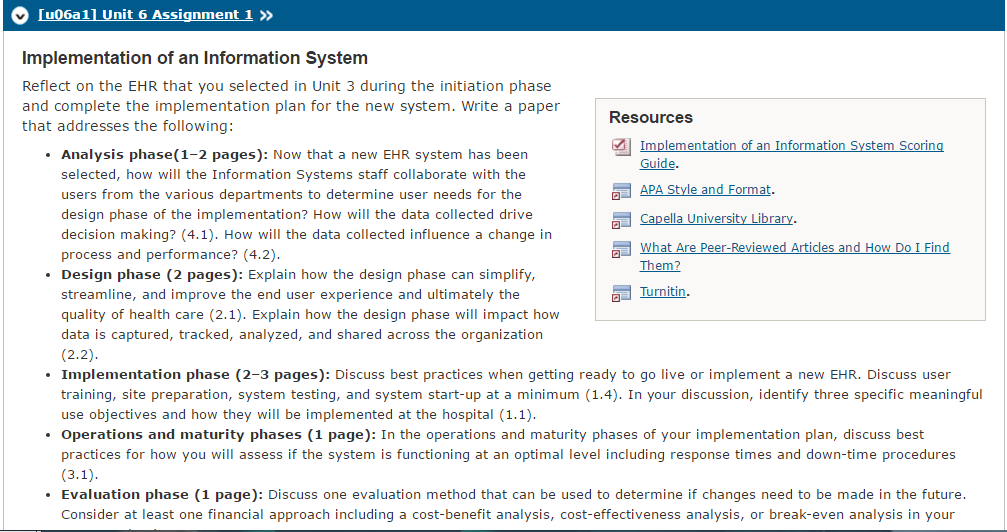Click the icon beside APA Style and Format
Screen dimensions: 1007x532
[x=621, y=191]
